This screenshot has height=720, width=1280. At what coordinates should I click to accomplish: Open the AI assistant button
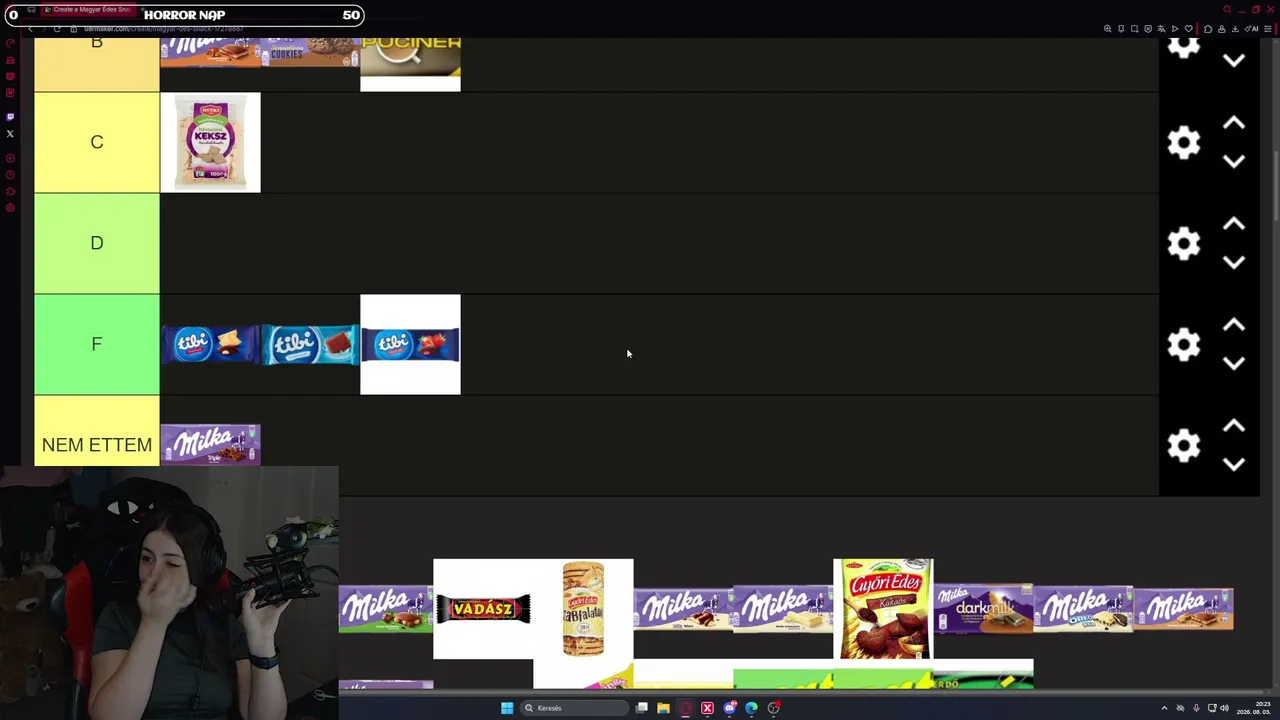[x=1253, y=29]
